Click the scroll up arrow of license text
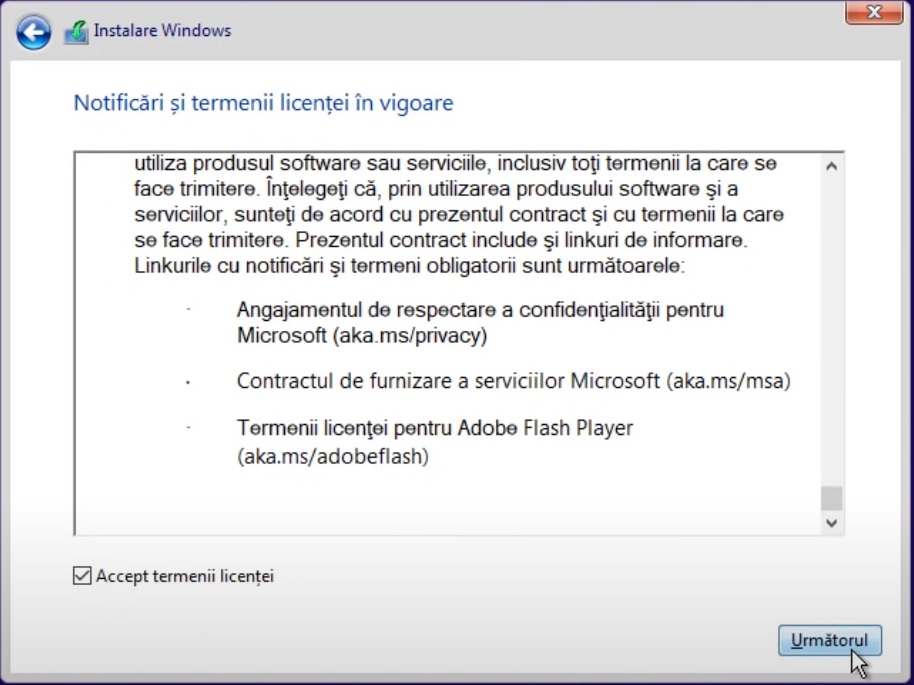 point(831,166)
